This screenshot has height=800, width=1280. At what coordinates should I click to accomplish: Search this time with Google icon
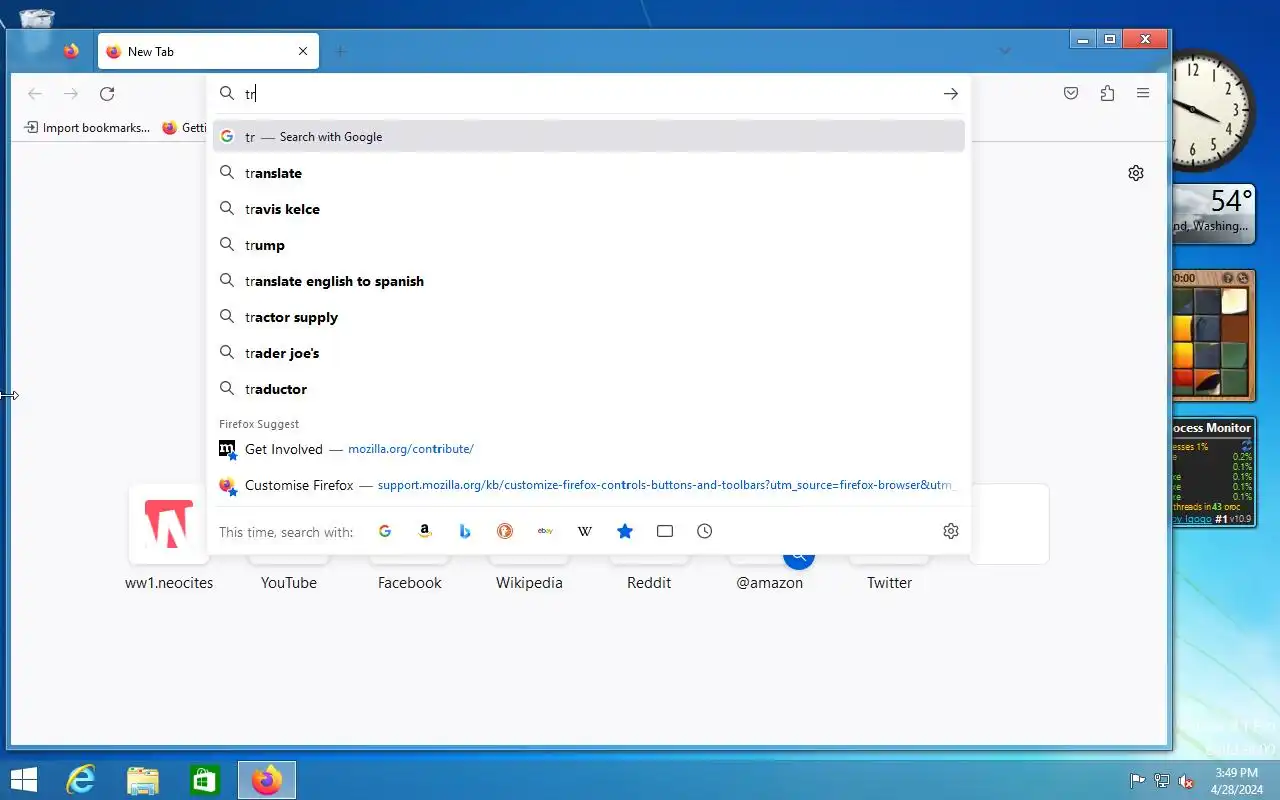(385, 531)
